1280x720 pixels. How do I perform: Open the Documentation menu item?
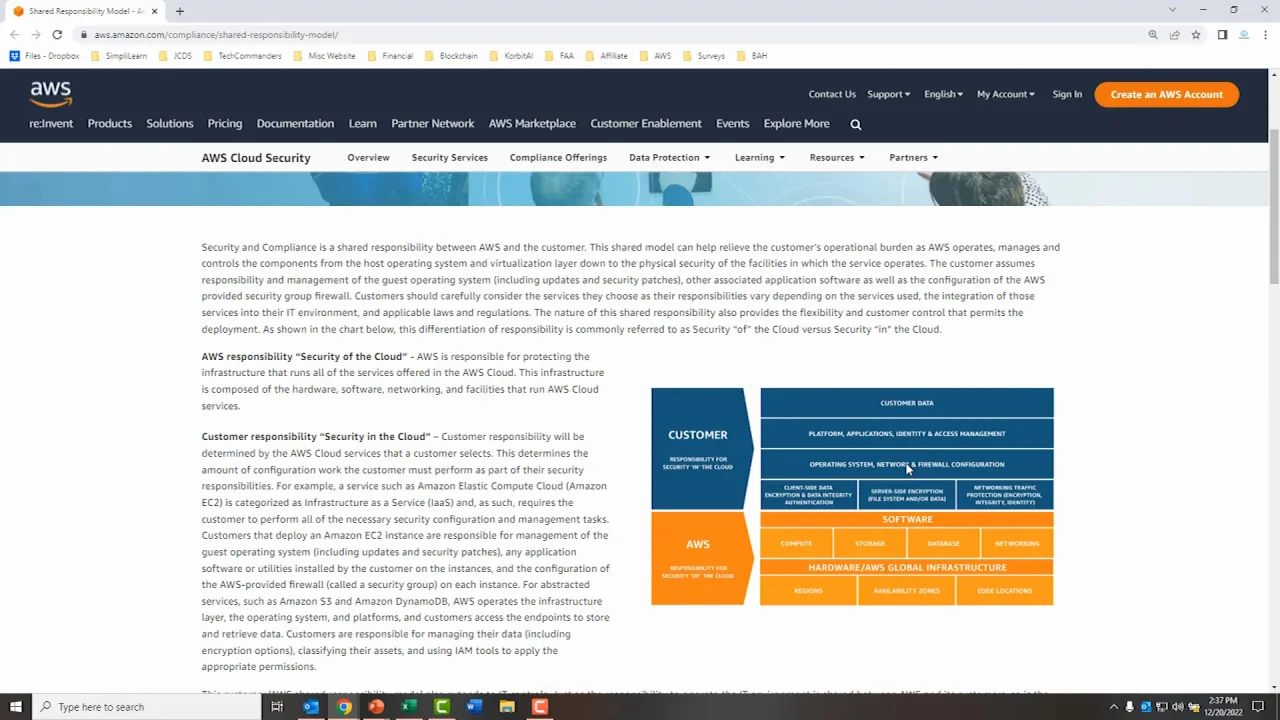(x=295, y=123)
